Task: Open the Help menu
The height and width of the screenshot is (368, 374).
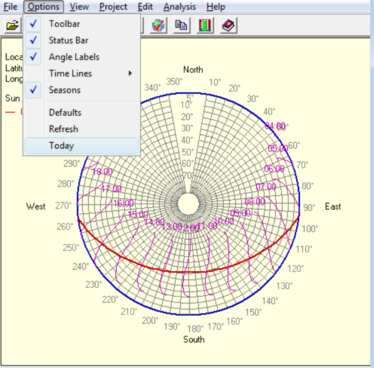Action: (216, 7)
